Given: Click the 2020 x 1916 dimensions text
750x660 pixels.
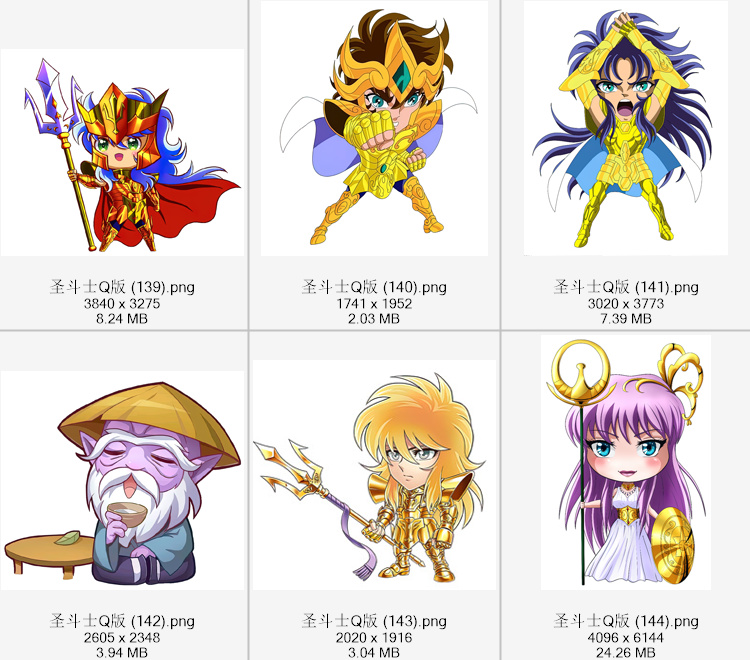Looking at the screenshot, I should click(x=374, y=638).
